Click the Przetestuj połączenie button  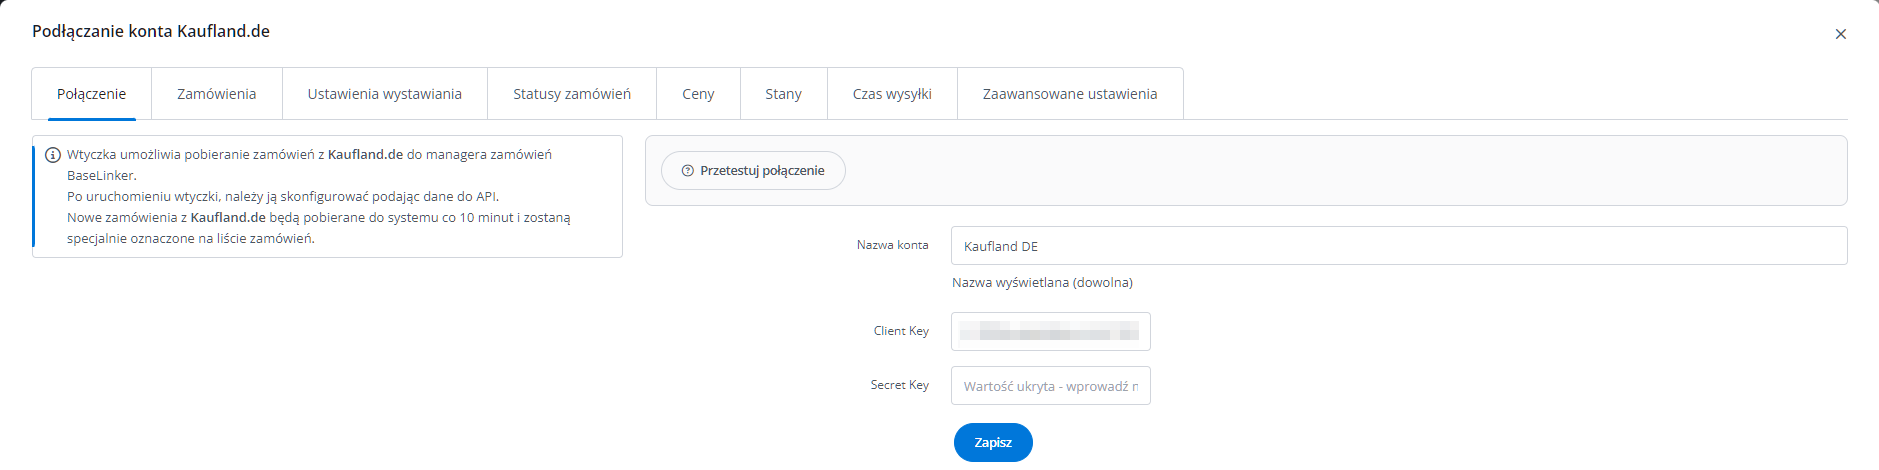pyautogui.click(x=753, y=171)
